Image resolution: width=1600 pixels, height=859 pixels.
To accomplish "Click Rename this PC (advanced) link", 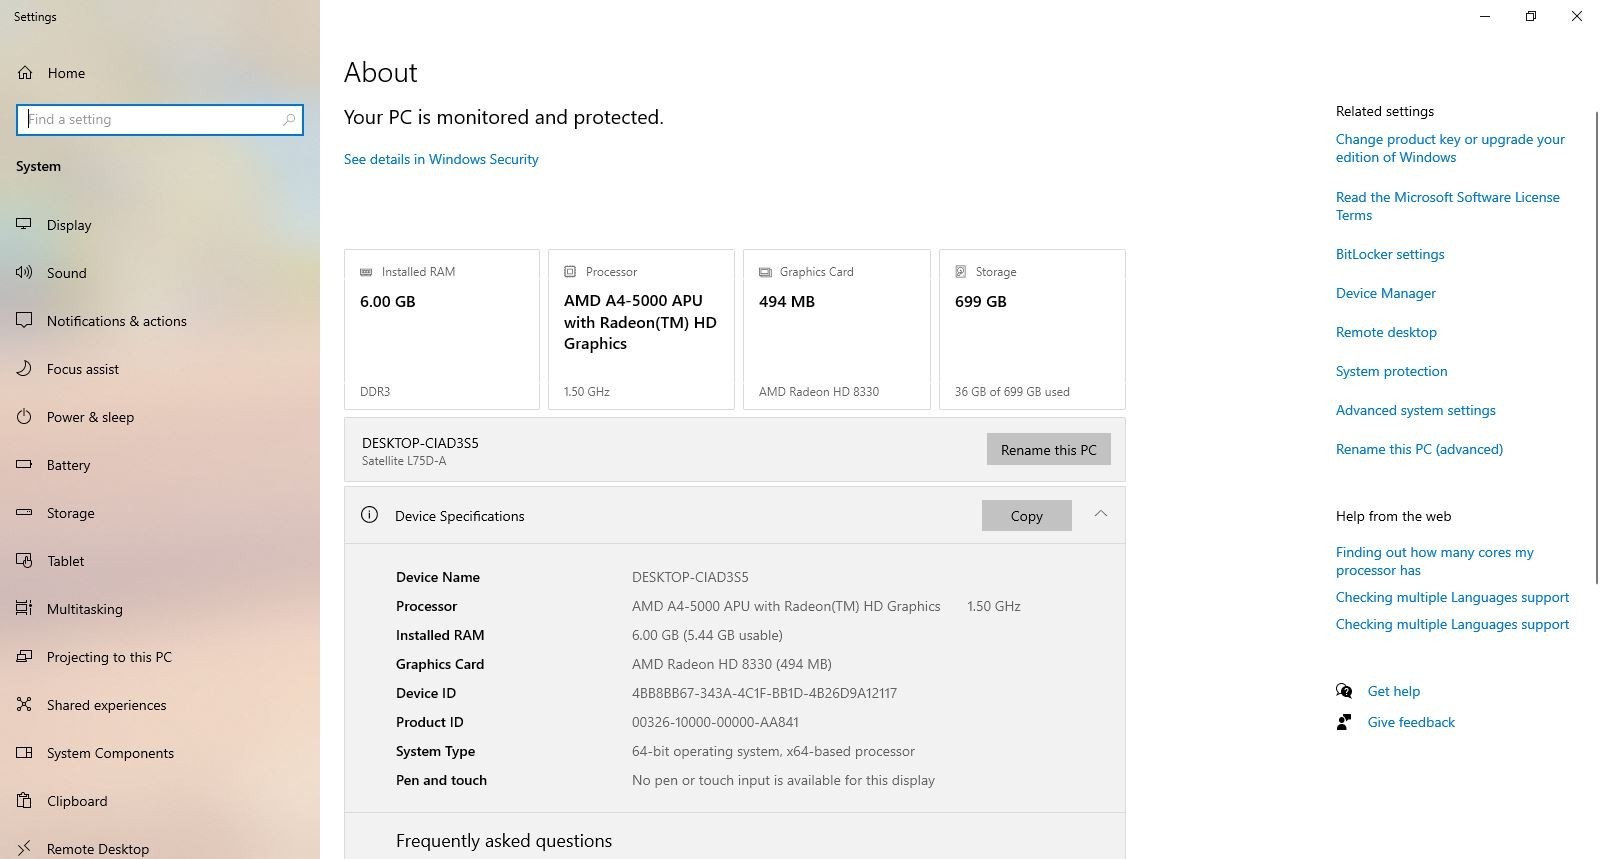I will [1419, 449].
